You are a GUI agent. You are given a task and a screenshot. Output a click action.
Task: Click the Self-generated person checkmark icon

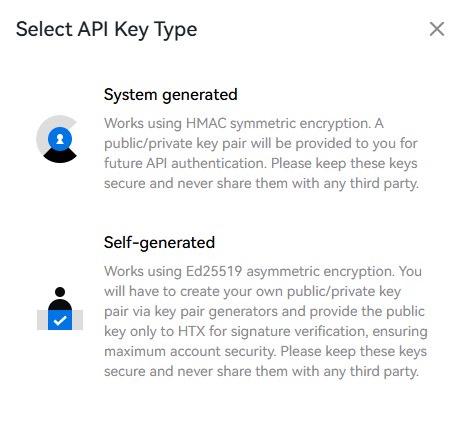pyautogui.click(x=60, y=309)
